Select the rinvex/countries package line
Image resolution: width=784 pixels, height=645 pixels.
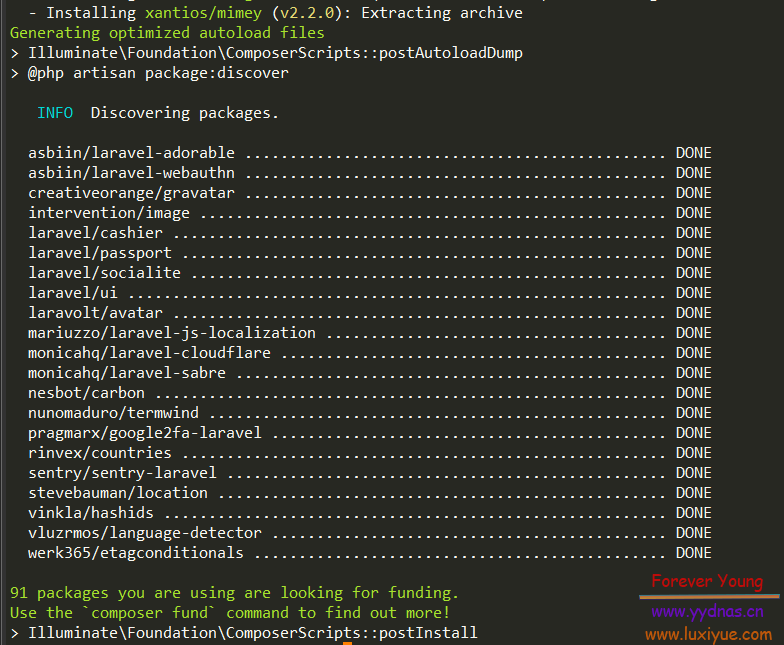point(370,453)
